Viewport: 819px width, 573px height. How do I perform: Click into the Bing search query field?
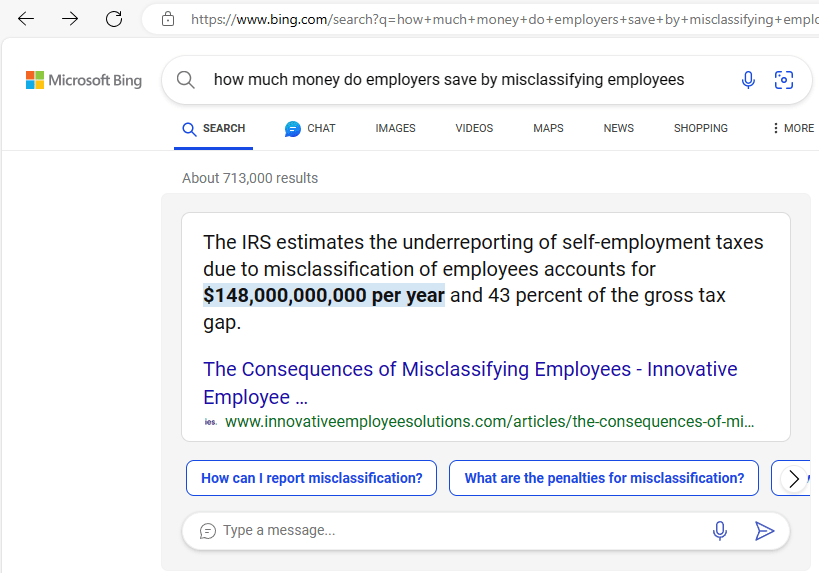click(x=449, y=80)
